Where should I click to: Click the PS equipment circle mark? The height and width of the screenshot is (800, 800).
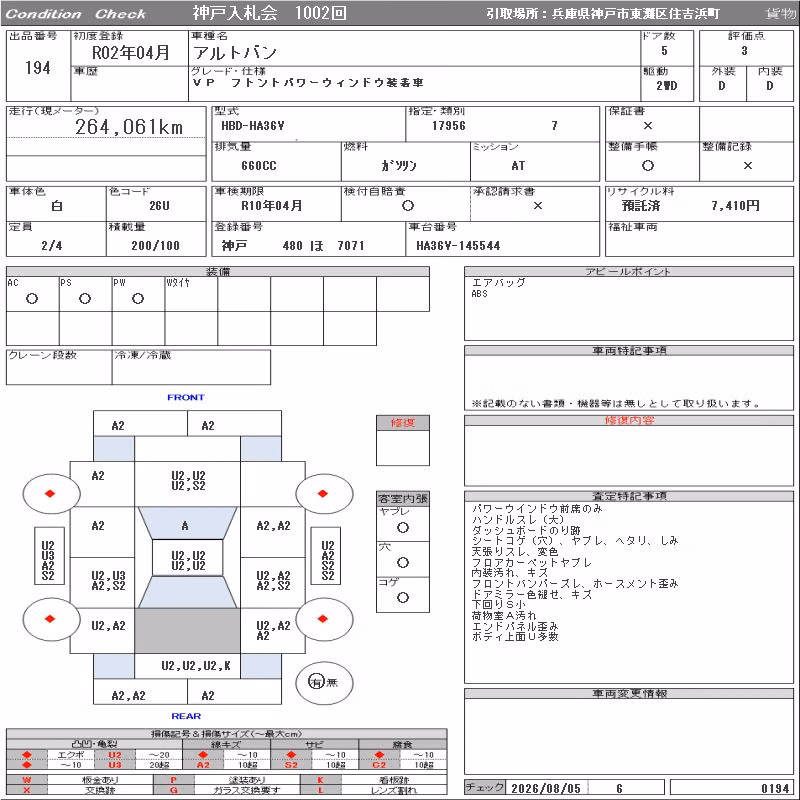pyautogui.click(x=85, y=298)
